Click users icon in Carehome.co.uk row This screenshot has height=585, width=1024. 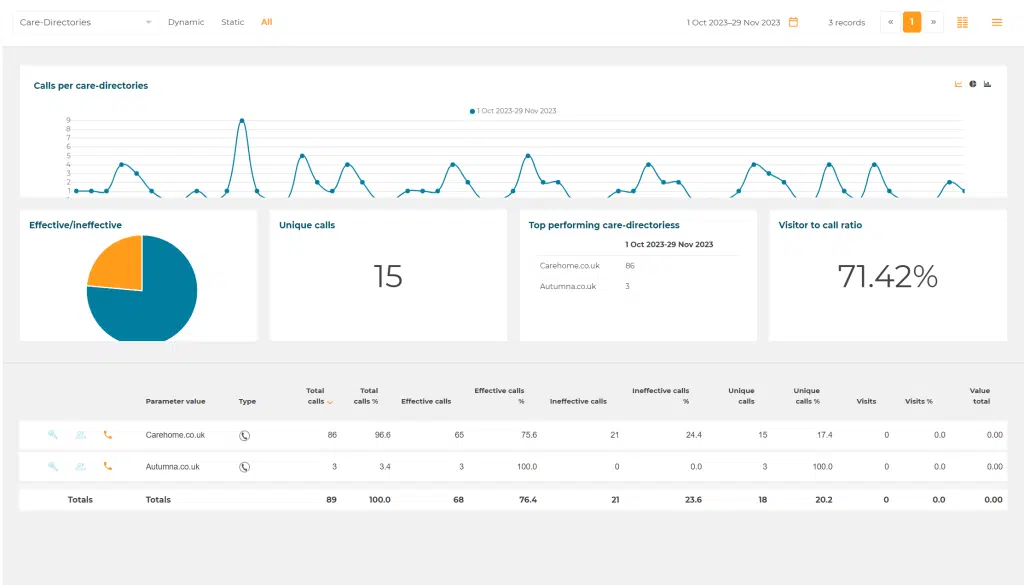click(80, 435)
